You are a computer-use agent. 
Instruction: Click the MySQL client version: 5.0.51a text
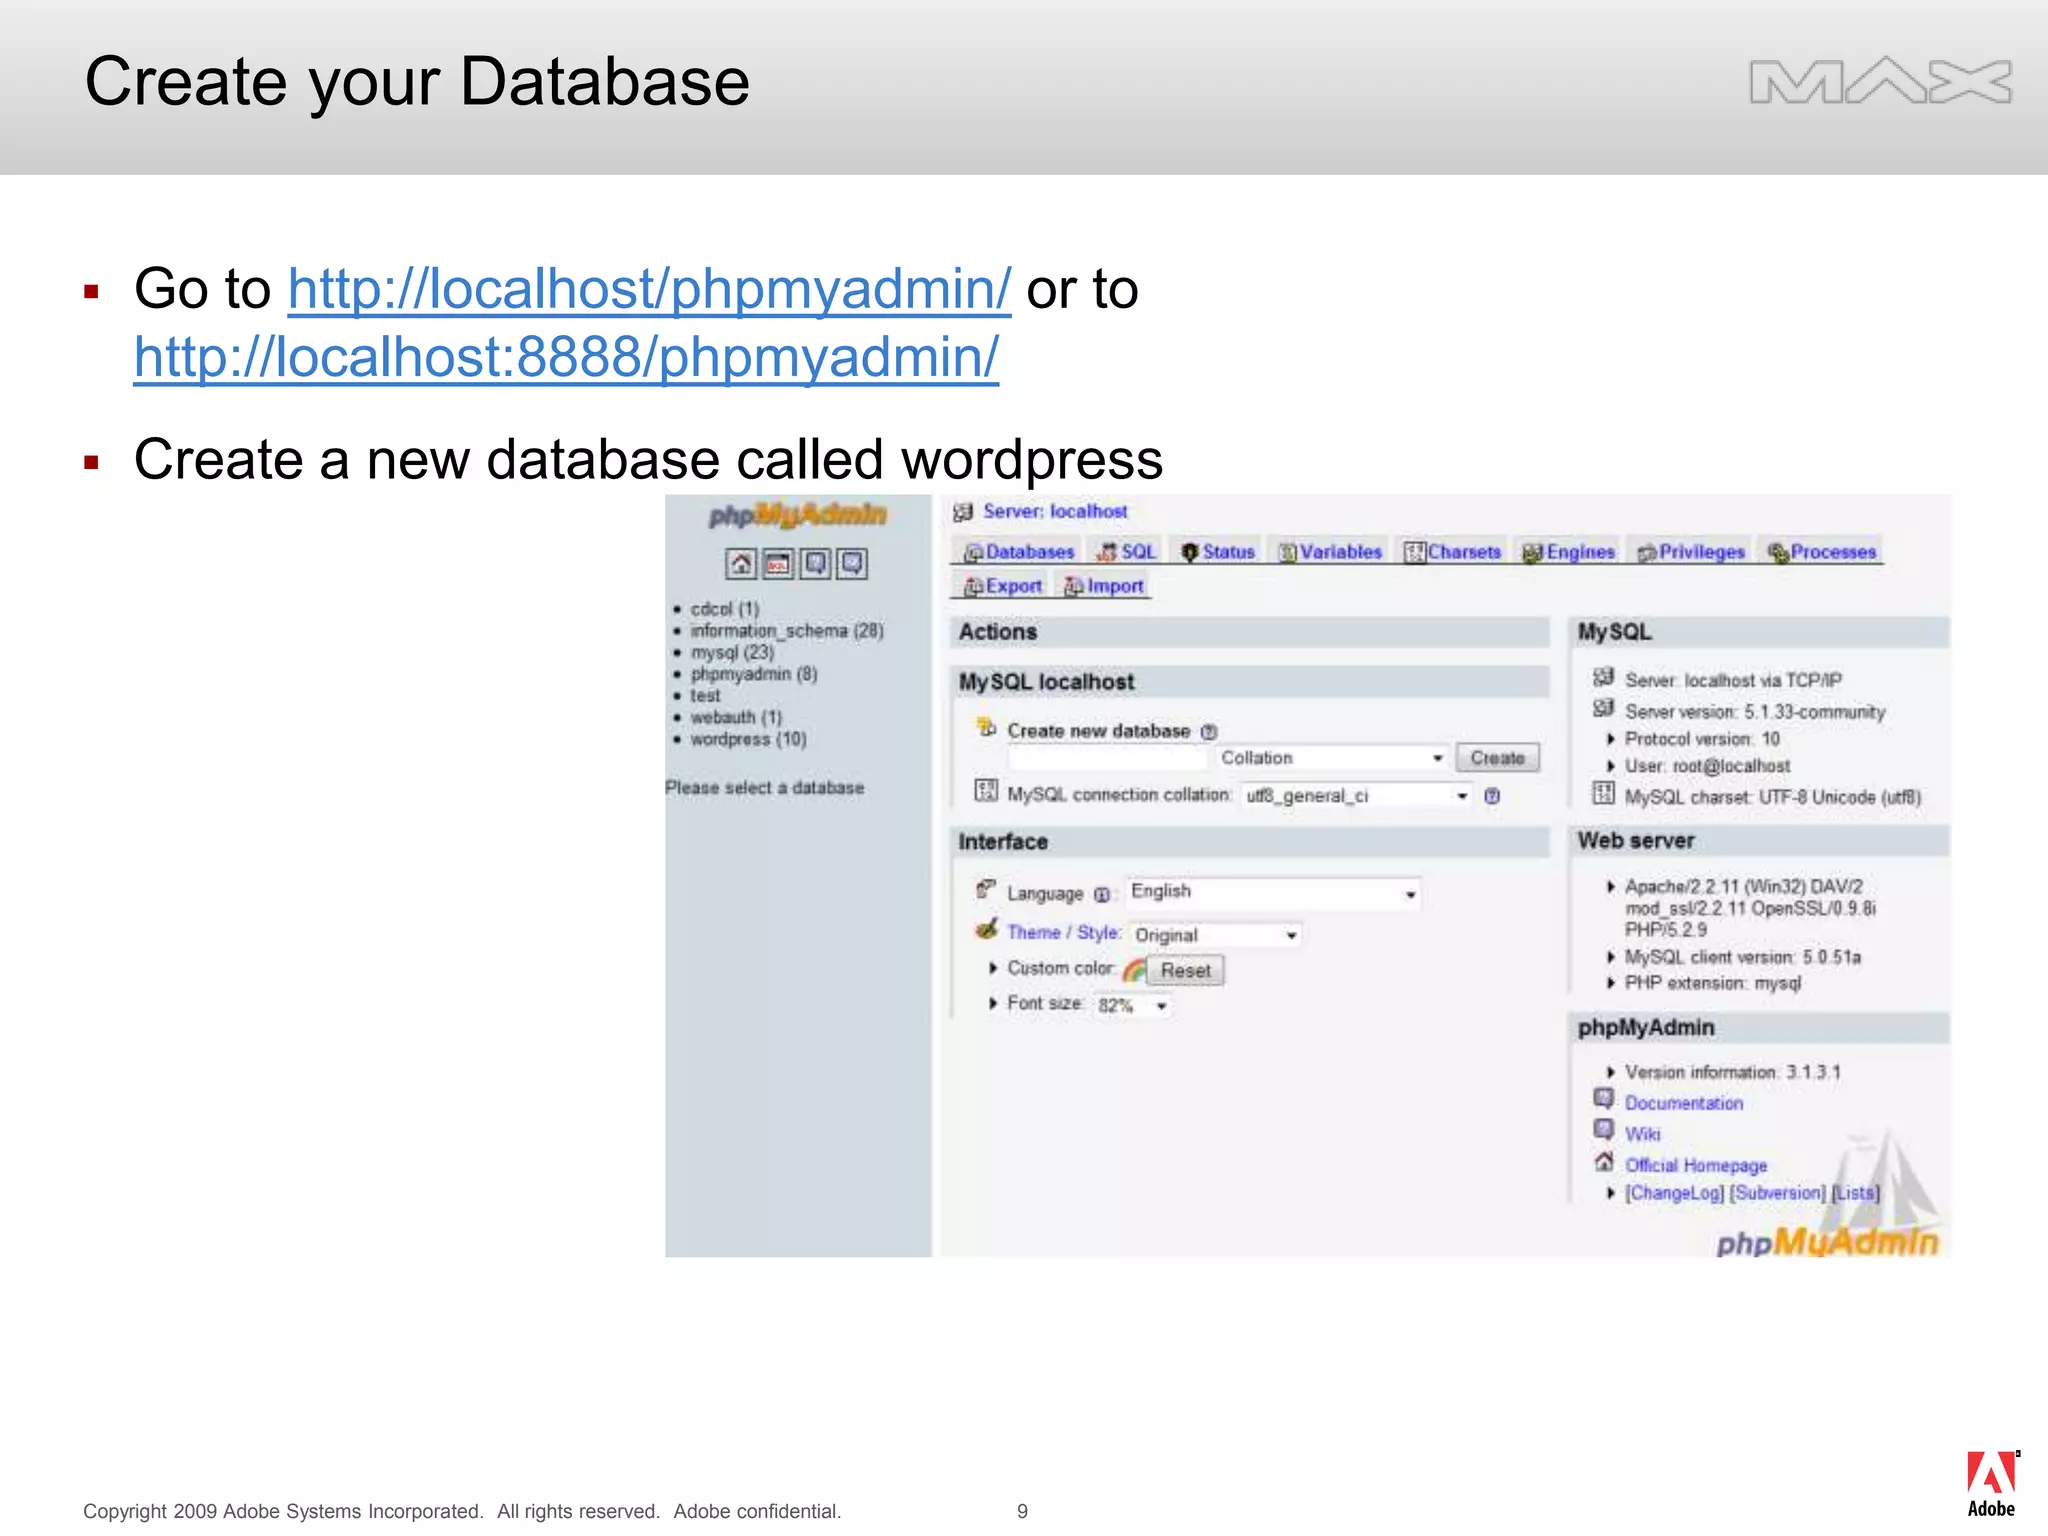[1743, 958]
